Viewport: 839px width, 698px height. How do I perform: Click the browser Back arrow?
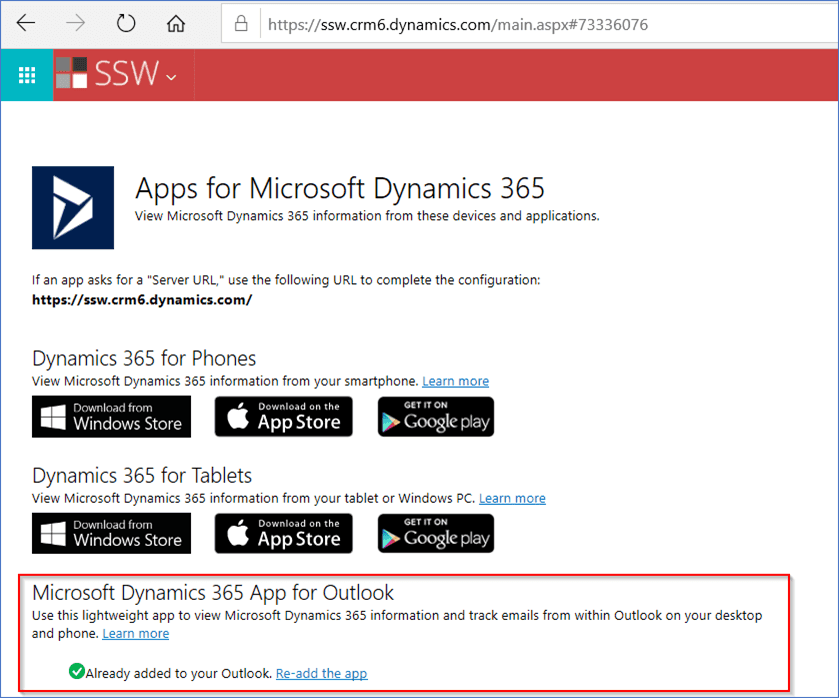coord(26,23)
